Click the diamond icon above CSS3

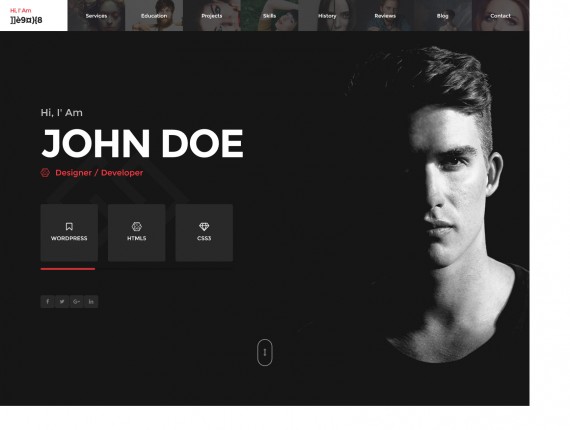[x=204, y=226]
